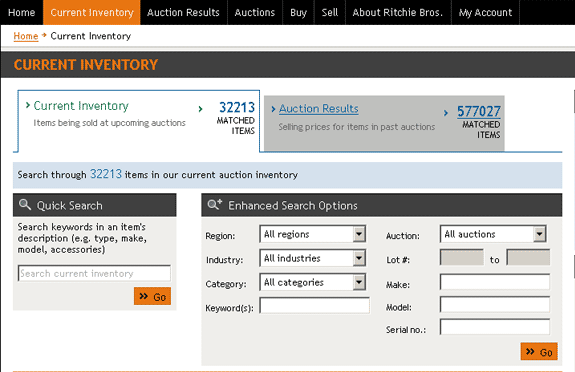
Task: Click the breadcrumb arrow icon after Home
Action: coord(44,35)
